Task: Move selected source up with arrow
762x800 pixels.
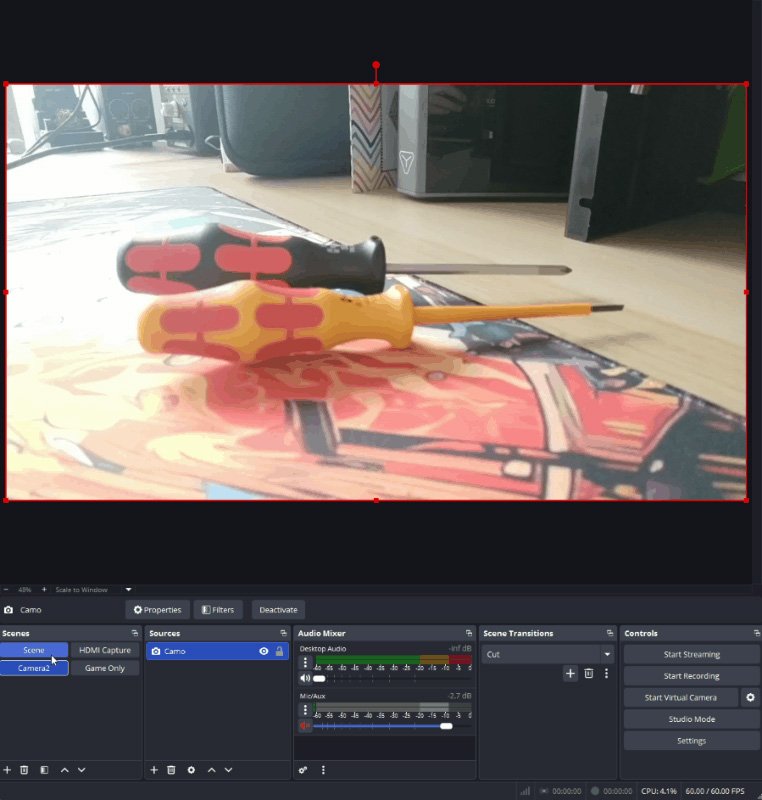Action: pyautogui.click(x=211, y=770)
